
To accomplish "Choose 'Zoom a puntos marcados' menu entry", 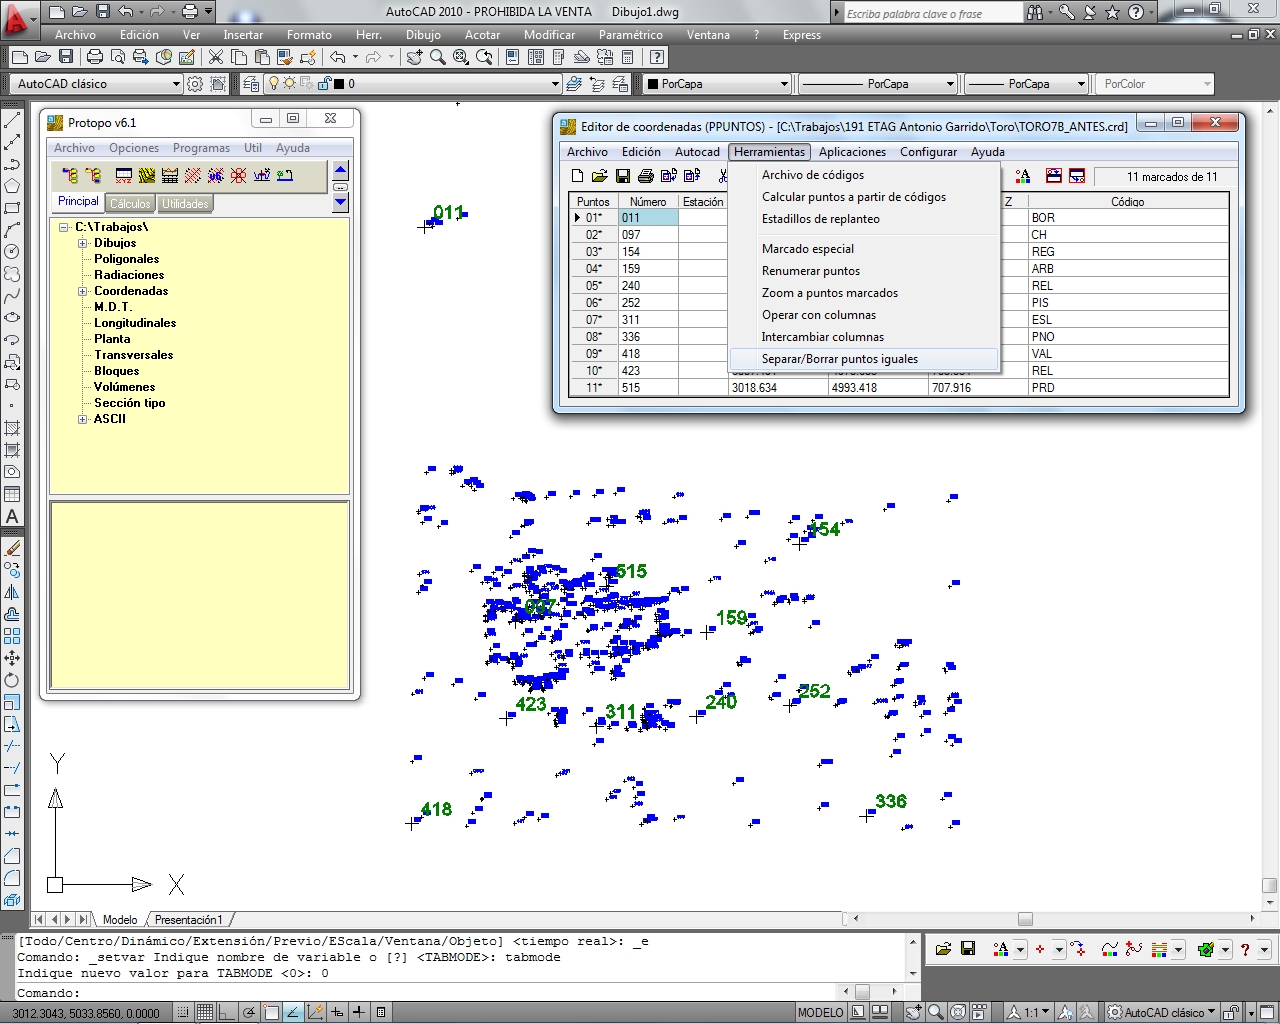I will click(865, 293).
